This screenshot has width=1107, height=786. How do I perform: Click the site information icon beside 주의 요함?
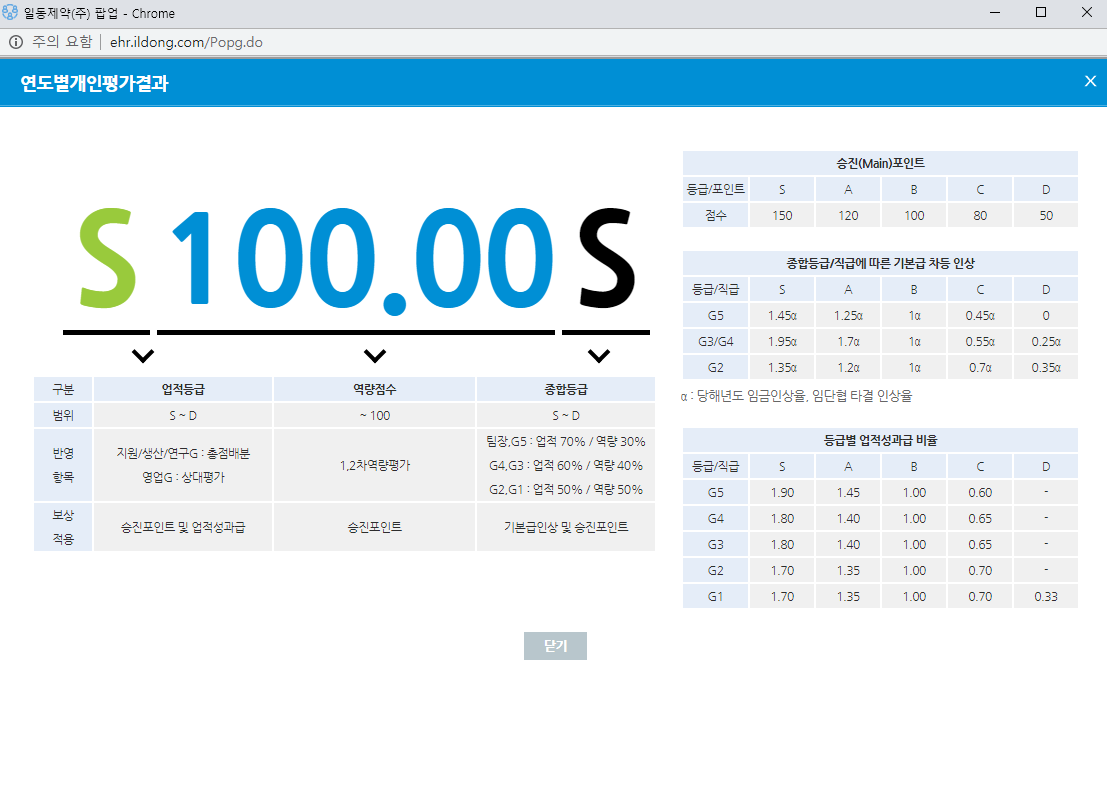point(15,42)
